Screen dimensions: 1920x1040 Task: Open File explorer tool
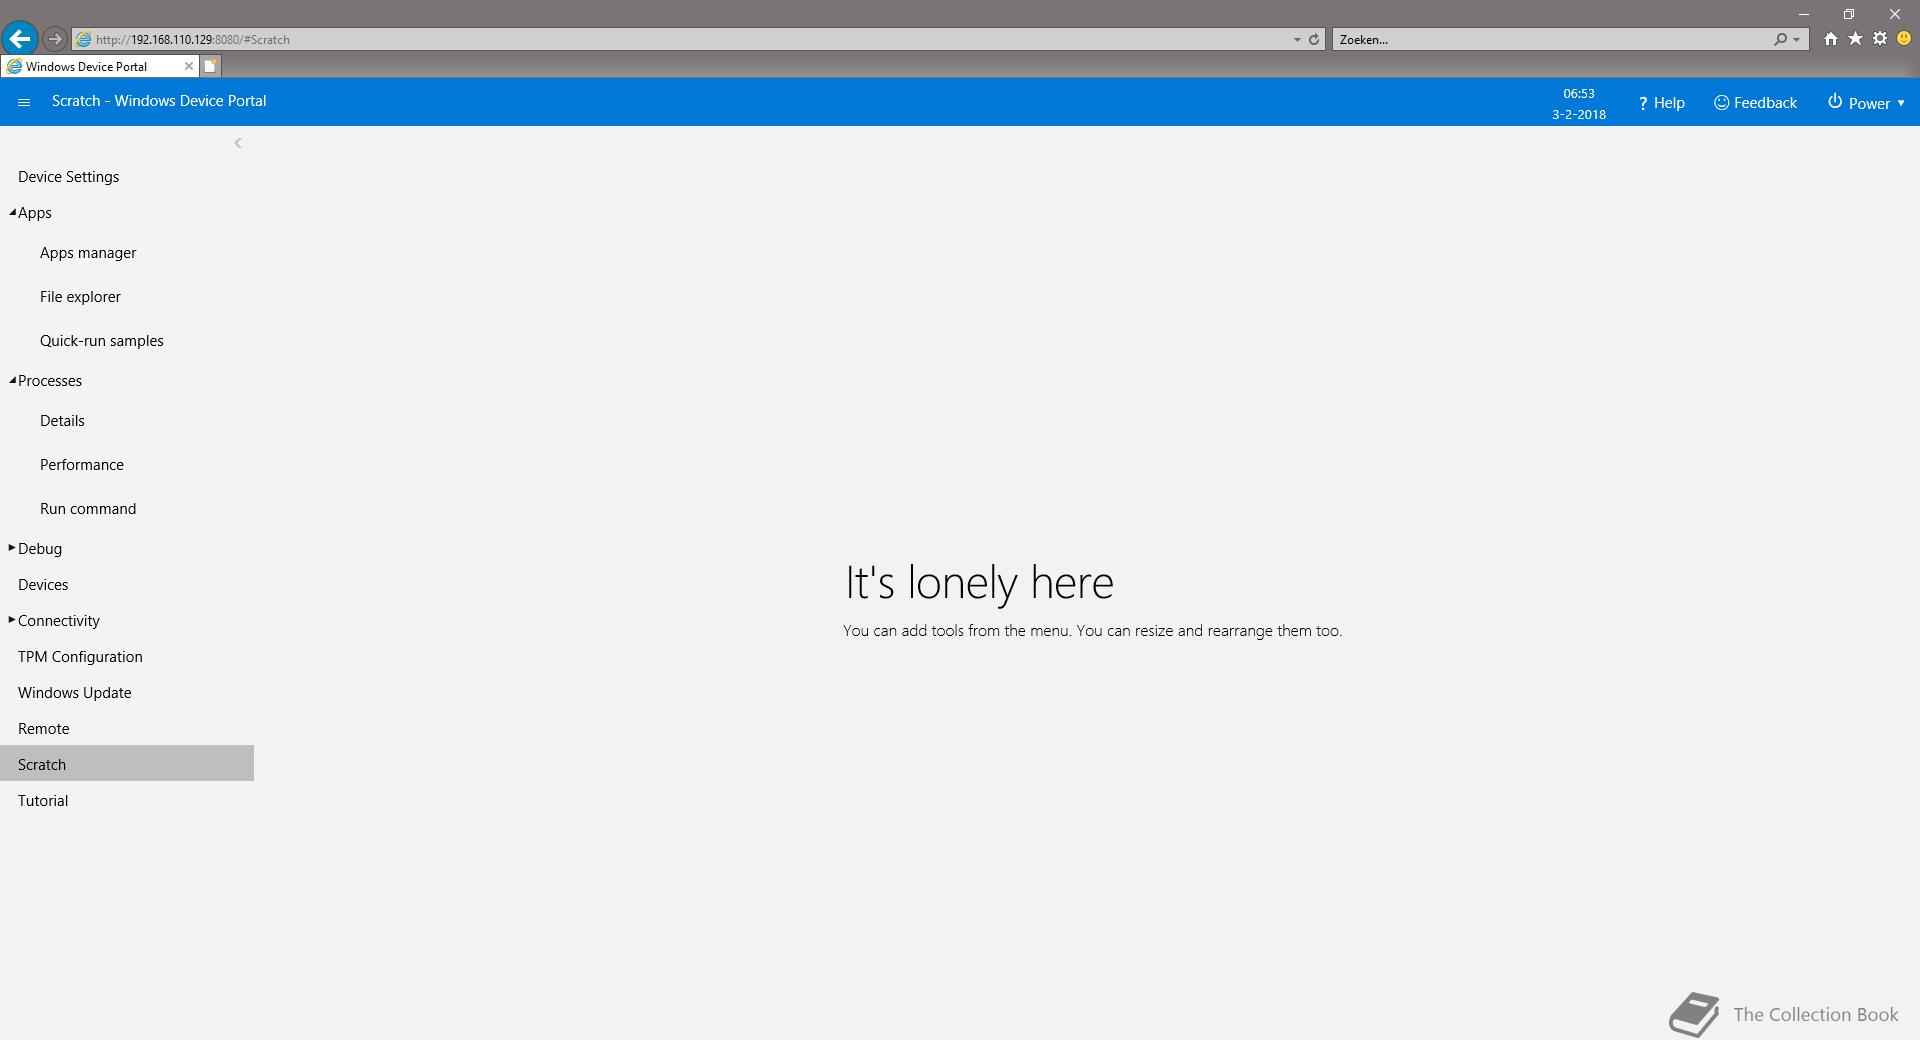(80, 297)
